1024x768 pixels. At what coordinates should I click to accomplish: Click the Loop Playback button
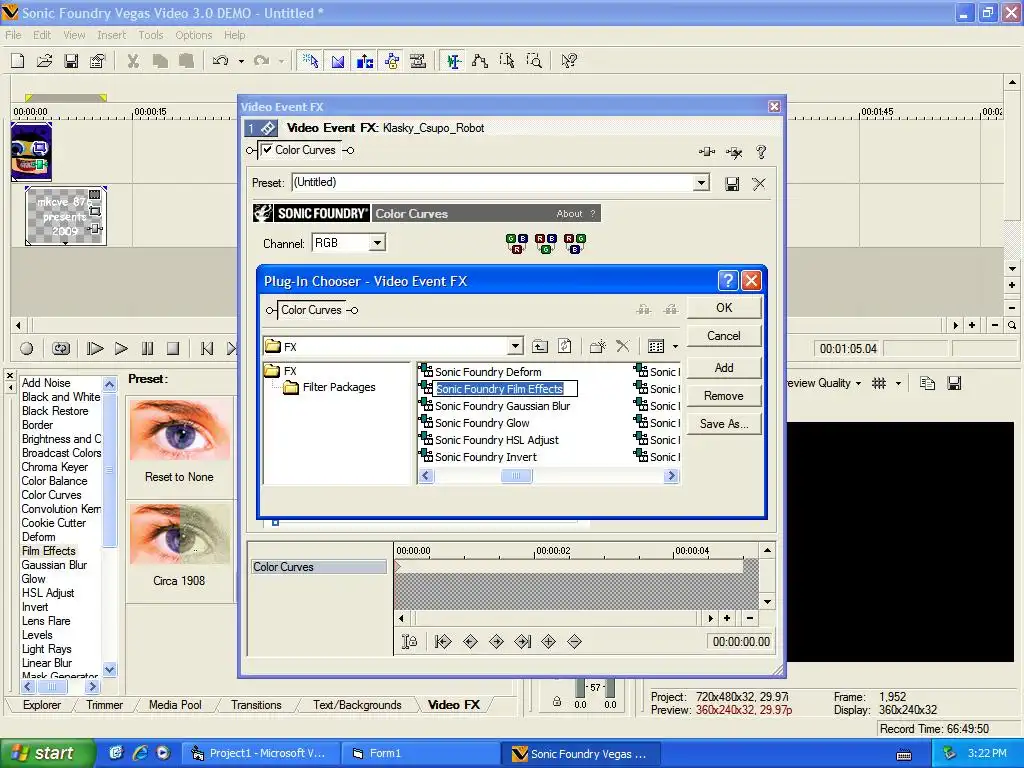coord(61,349)
